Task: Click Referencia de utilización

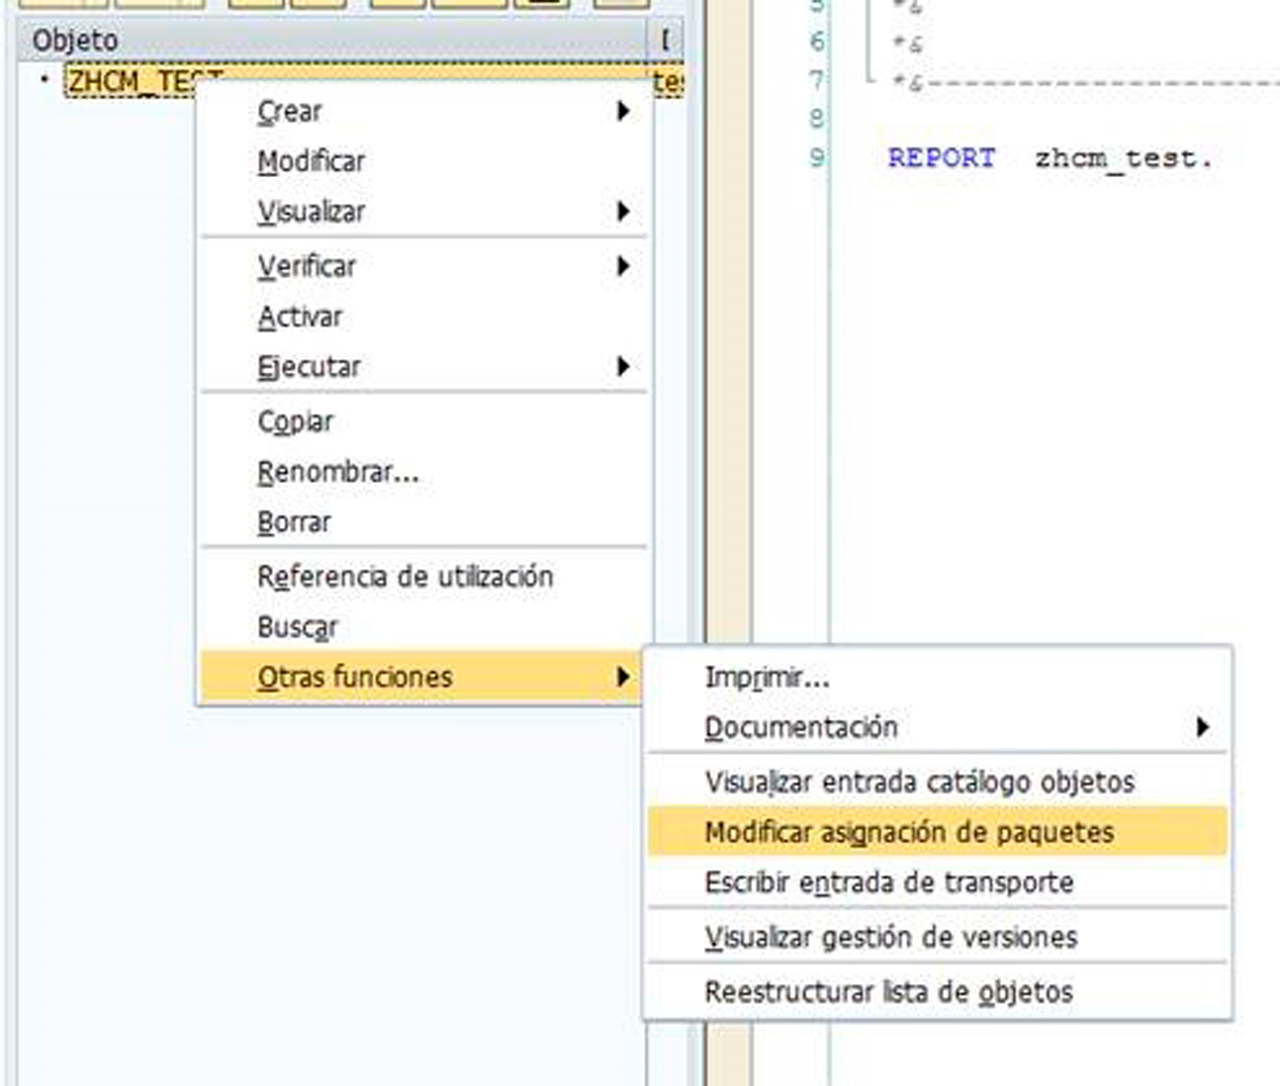Action: pyautogui.click(x=406, y=576)
